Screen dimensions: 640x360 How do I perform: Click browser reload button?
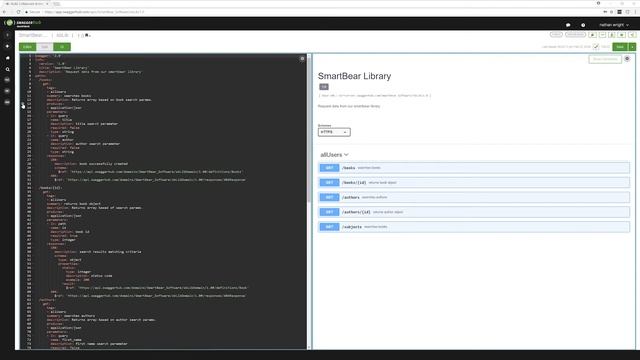click(x=18, y=12)
